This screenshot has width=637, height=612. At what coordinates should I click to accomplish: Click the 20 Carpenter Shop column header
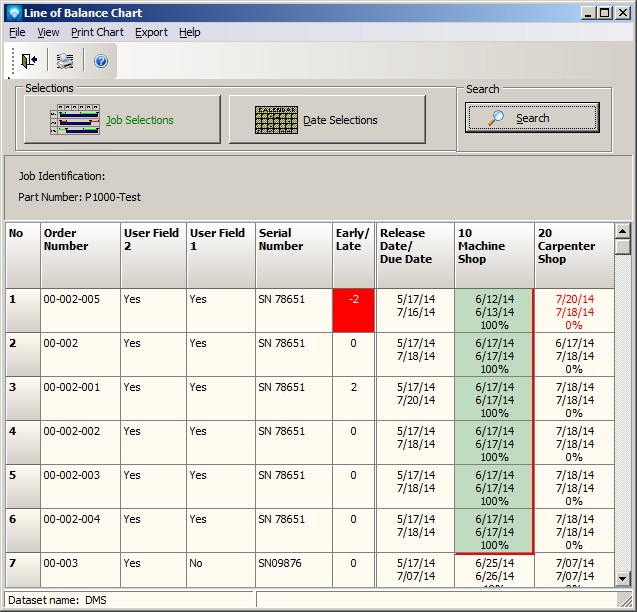(574, 255)
